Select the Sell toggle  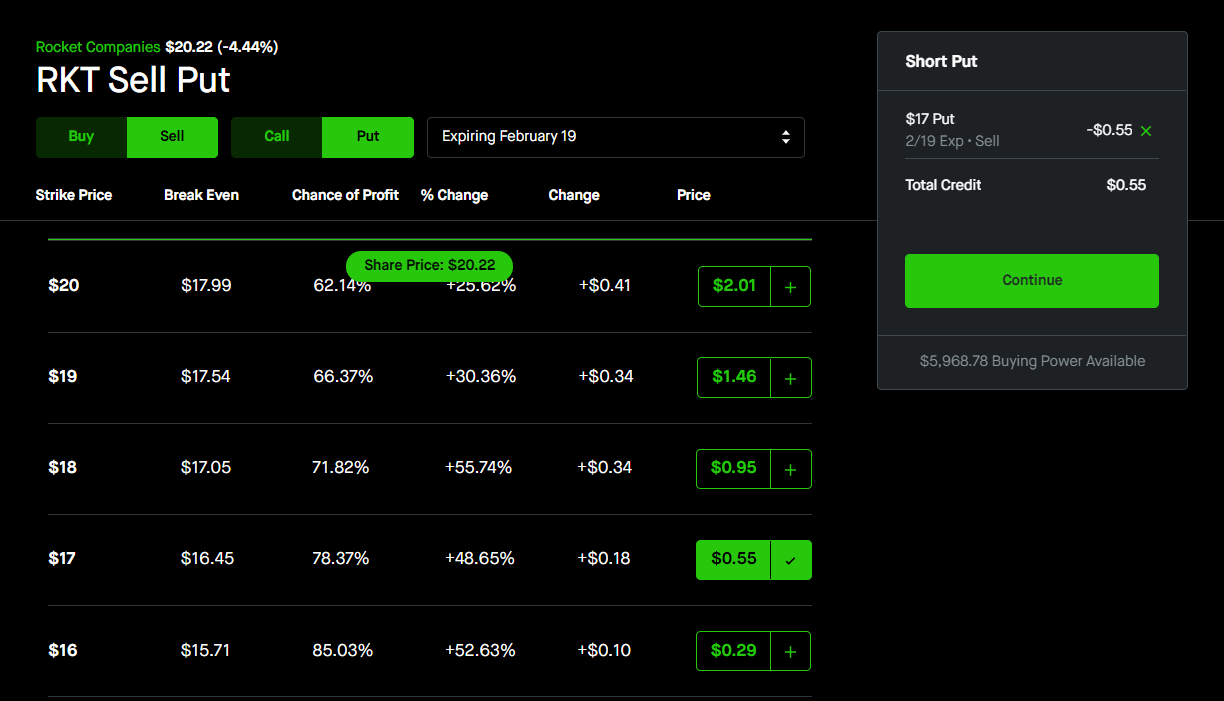click(x=172, y=137)
